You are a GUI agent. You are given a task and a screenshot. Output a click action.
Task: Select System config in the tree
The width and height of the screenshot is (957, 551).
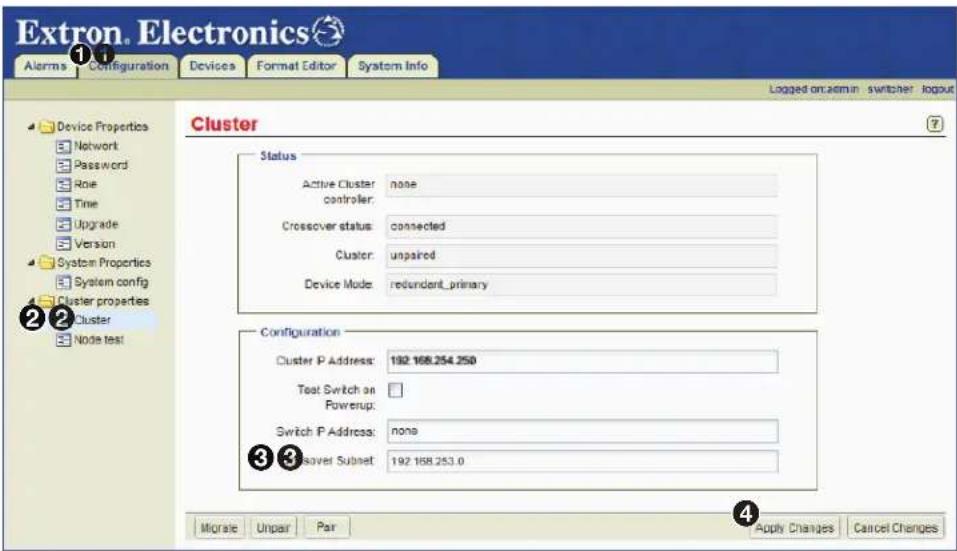click(x=111, y=282)
